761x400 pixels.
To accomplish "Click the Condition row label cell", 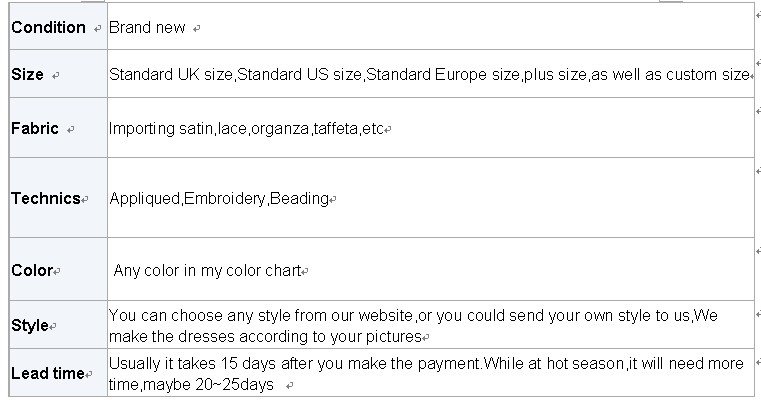I will coord(48,27).
